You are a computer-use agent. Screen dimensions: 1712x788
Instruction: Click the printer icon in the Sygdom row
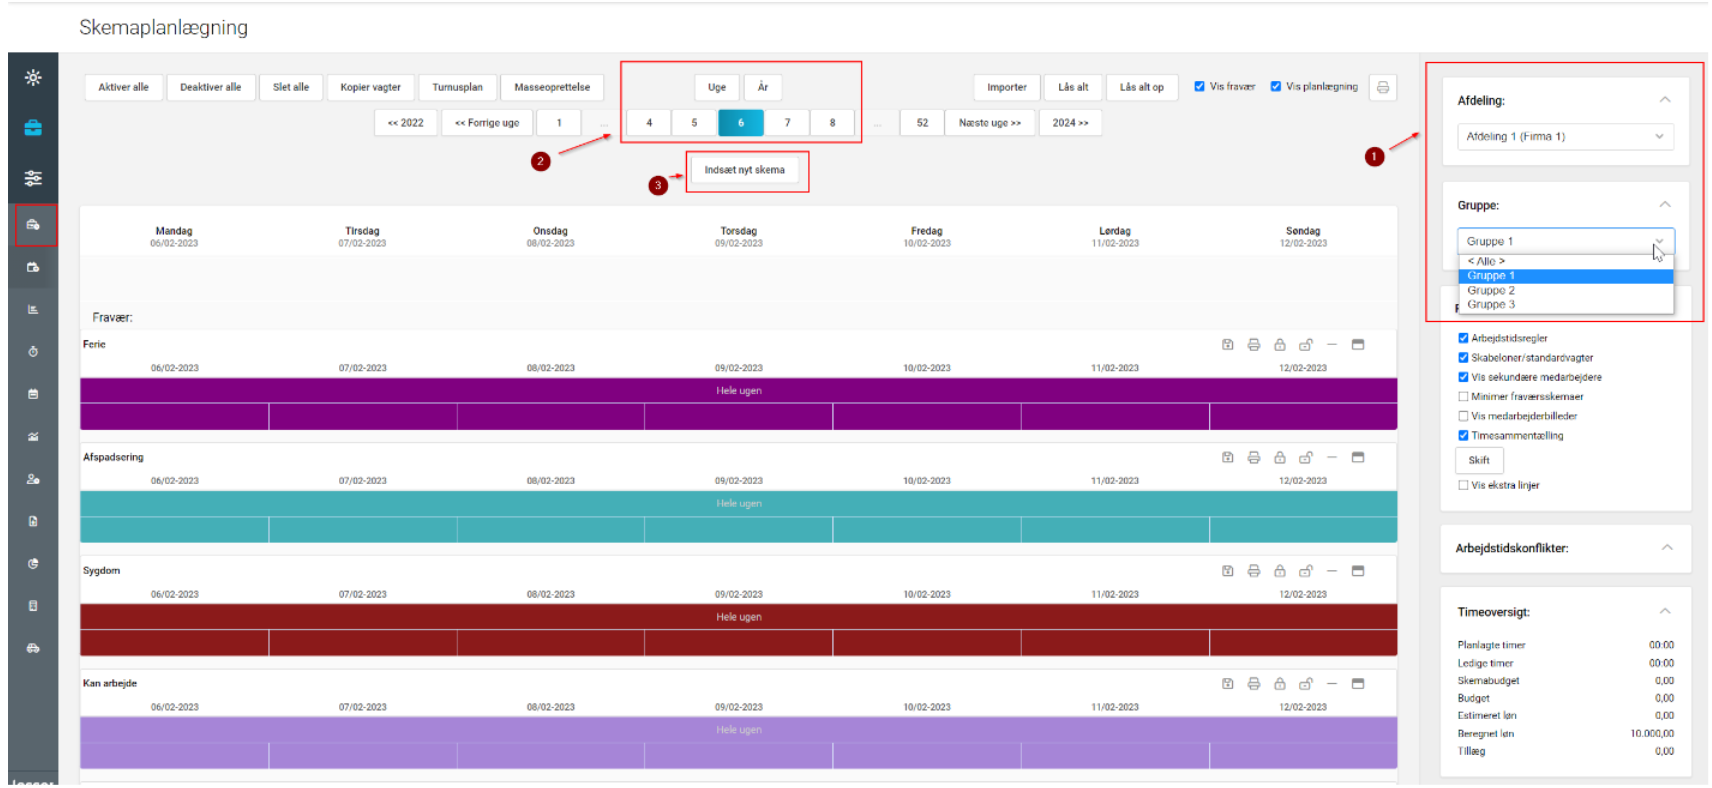[1253, 571]
